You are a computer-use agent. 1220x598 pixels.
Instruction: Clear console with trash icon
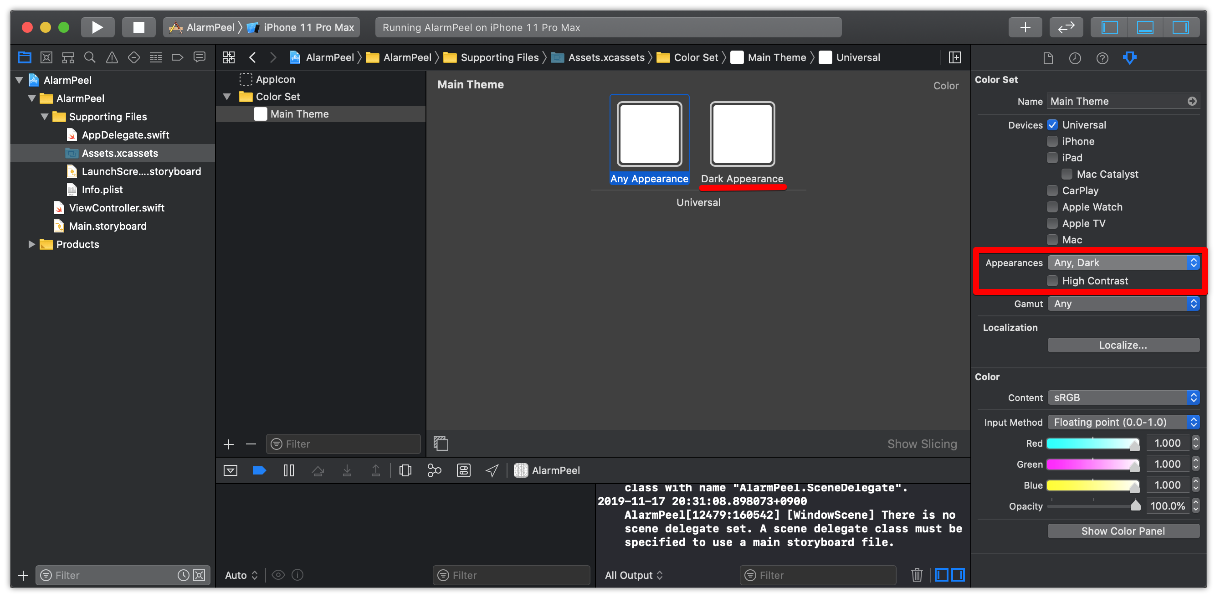pyautogui.click(x=917, y=575)
